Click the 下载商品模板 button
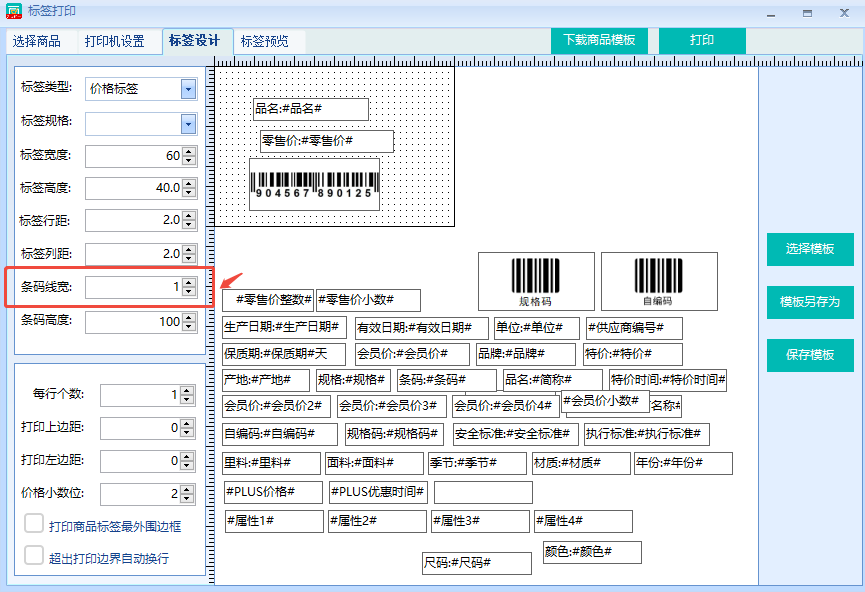Screen dimensions: 865x592 pos(599,40)
